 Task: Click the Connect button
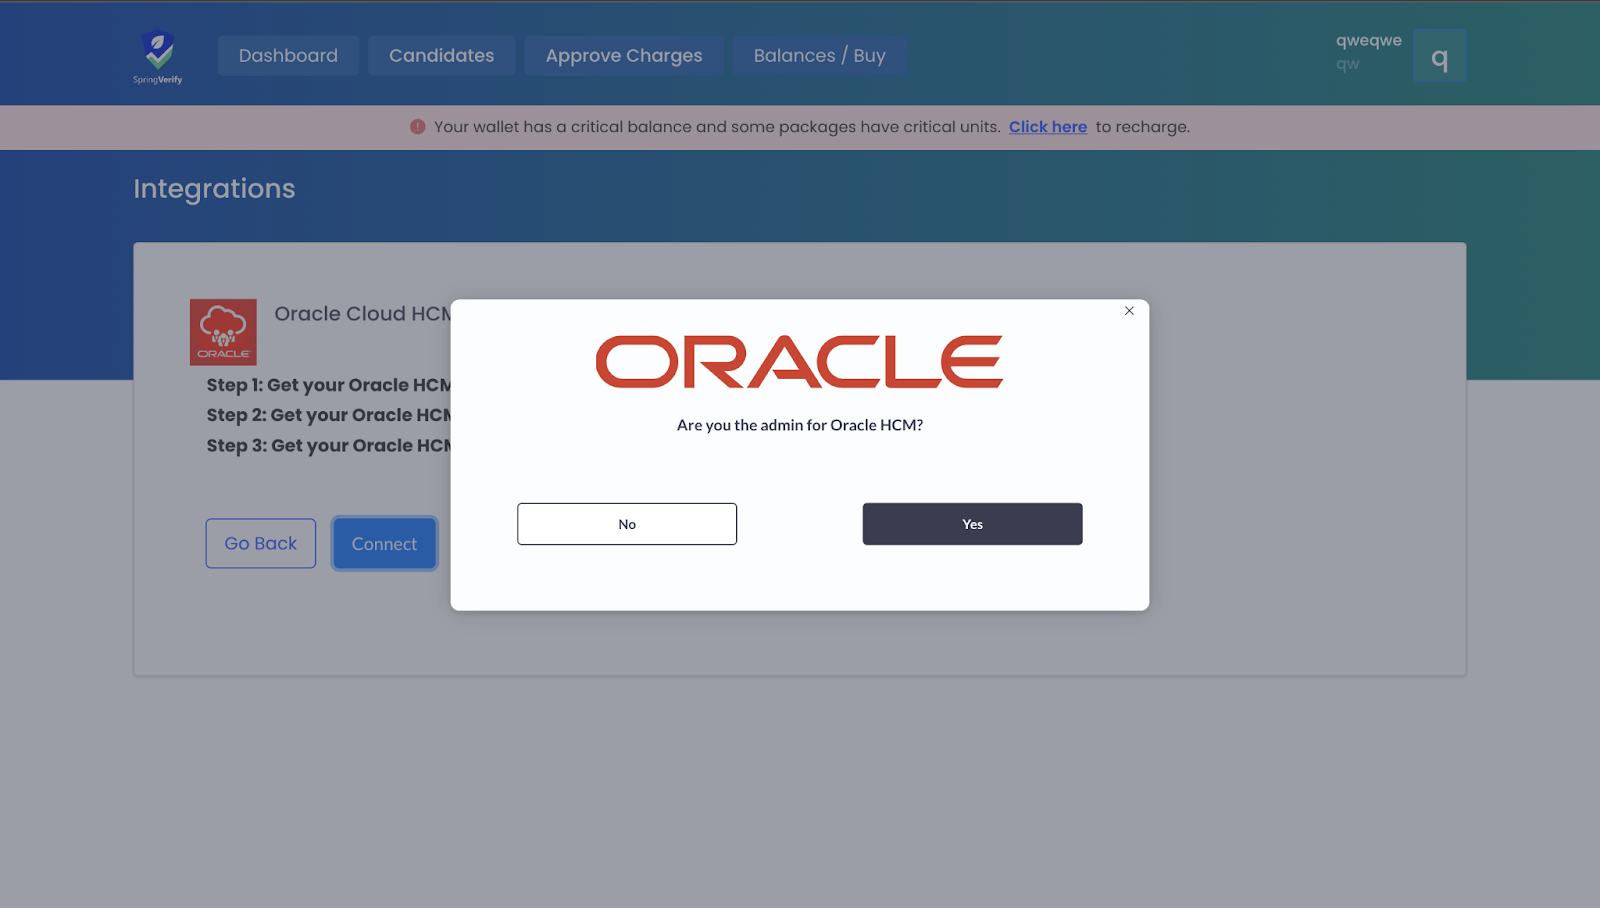385,544
